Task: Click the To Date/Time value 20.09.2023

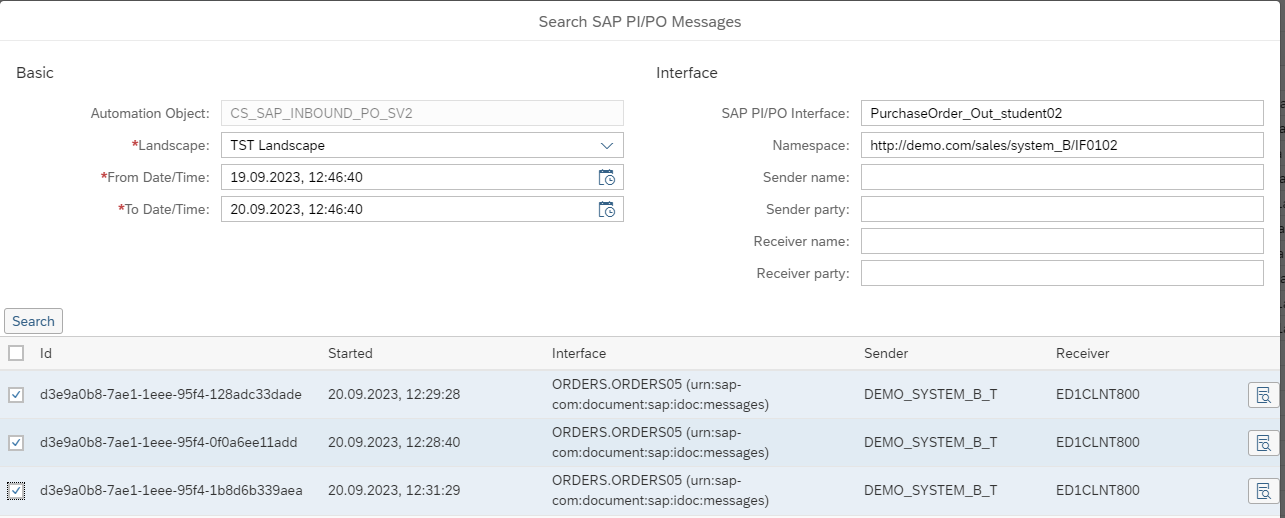Action: [296, 210]
